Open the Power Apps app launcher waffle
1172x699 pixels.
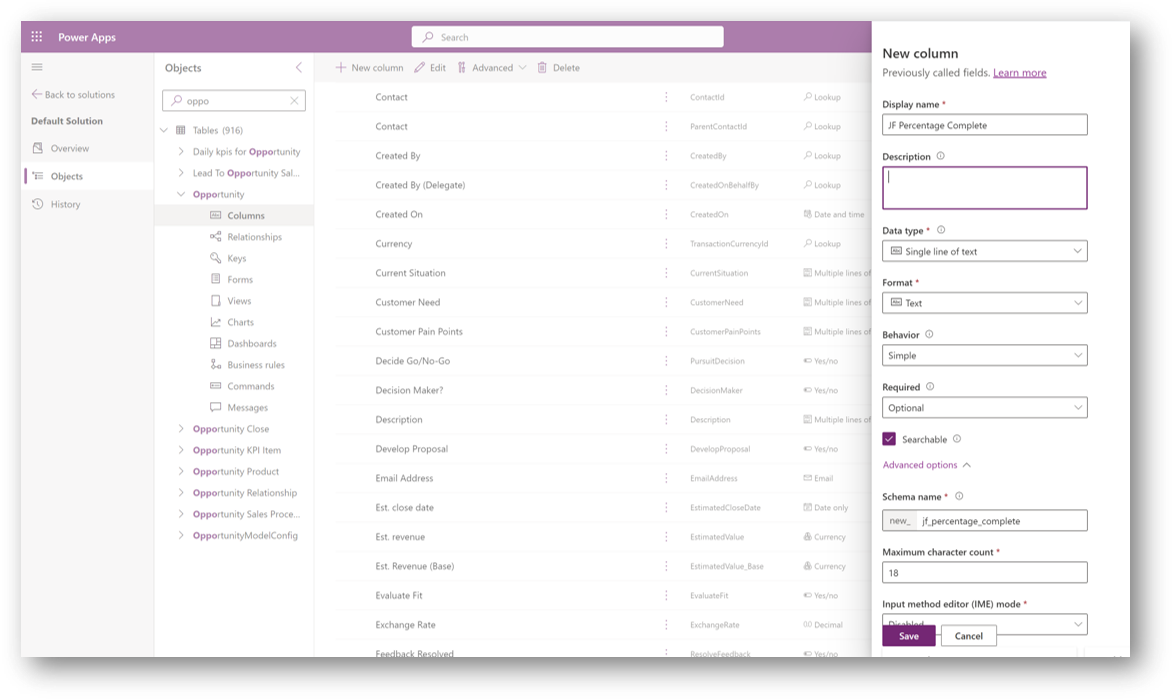[x=37, y=37]
